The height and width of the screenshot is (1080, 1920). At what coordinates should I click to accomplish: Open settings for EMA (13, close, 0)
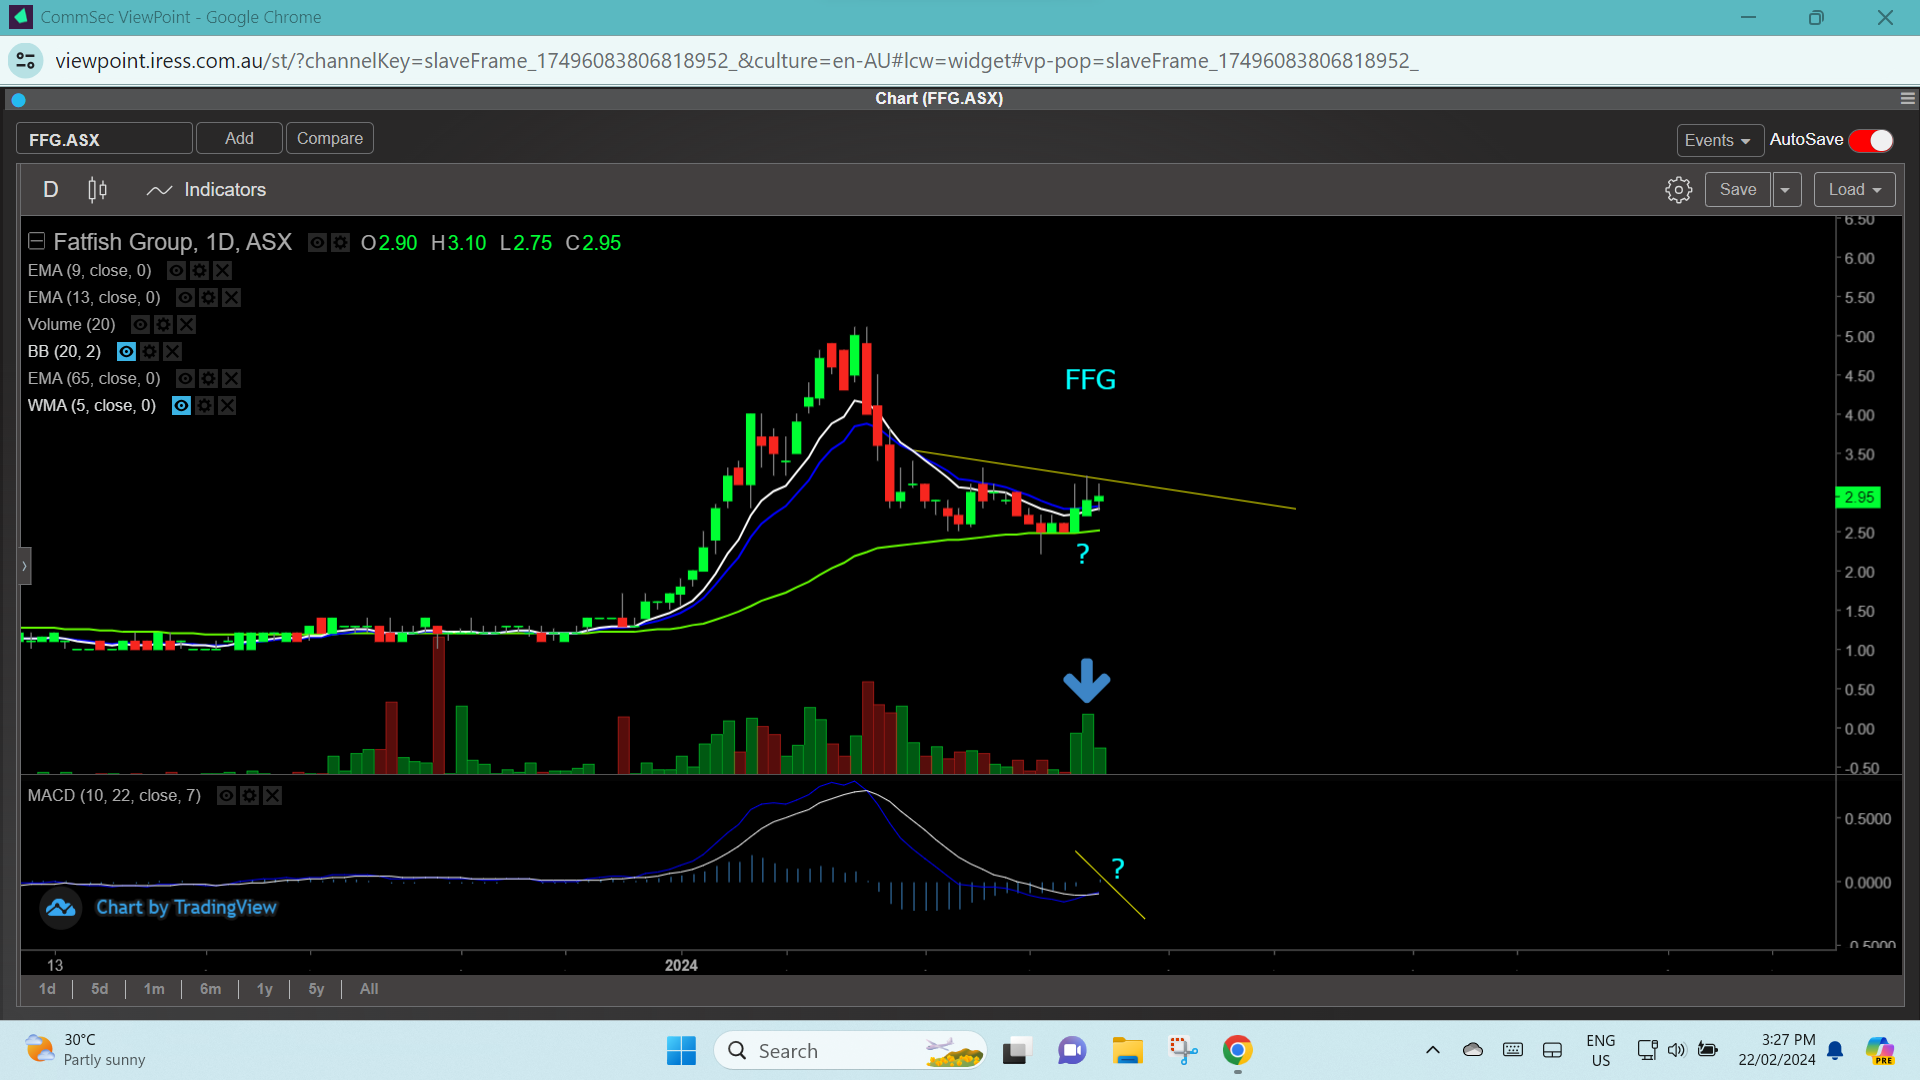(208, 298)
